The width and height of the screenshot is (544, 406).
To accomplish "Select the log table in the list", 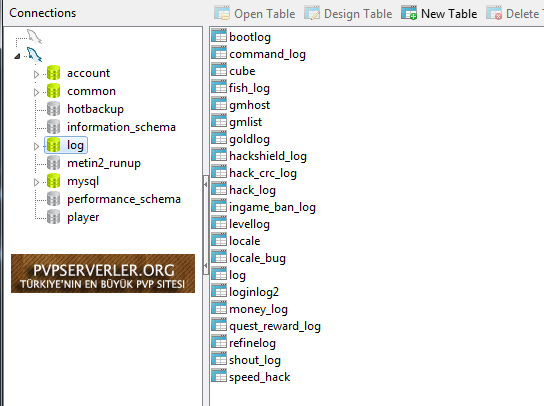I will (237, 275).
